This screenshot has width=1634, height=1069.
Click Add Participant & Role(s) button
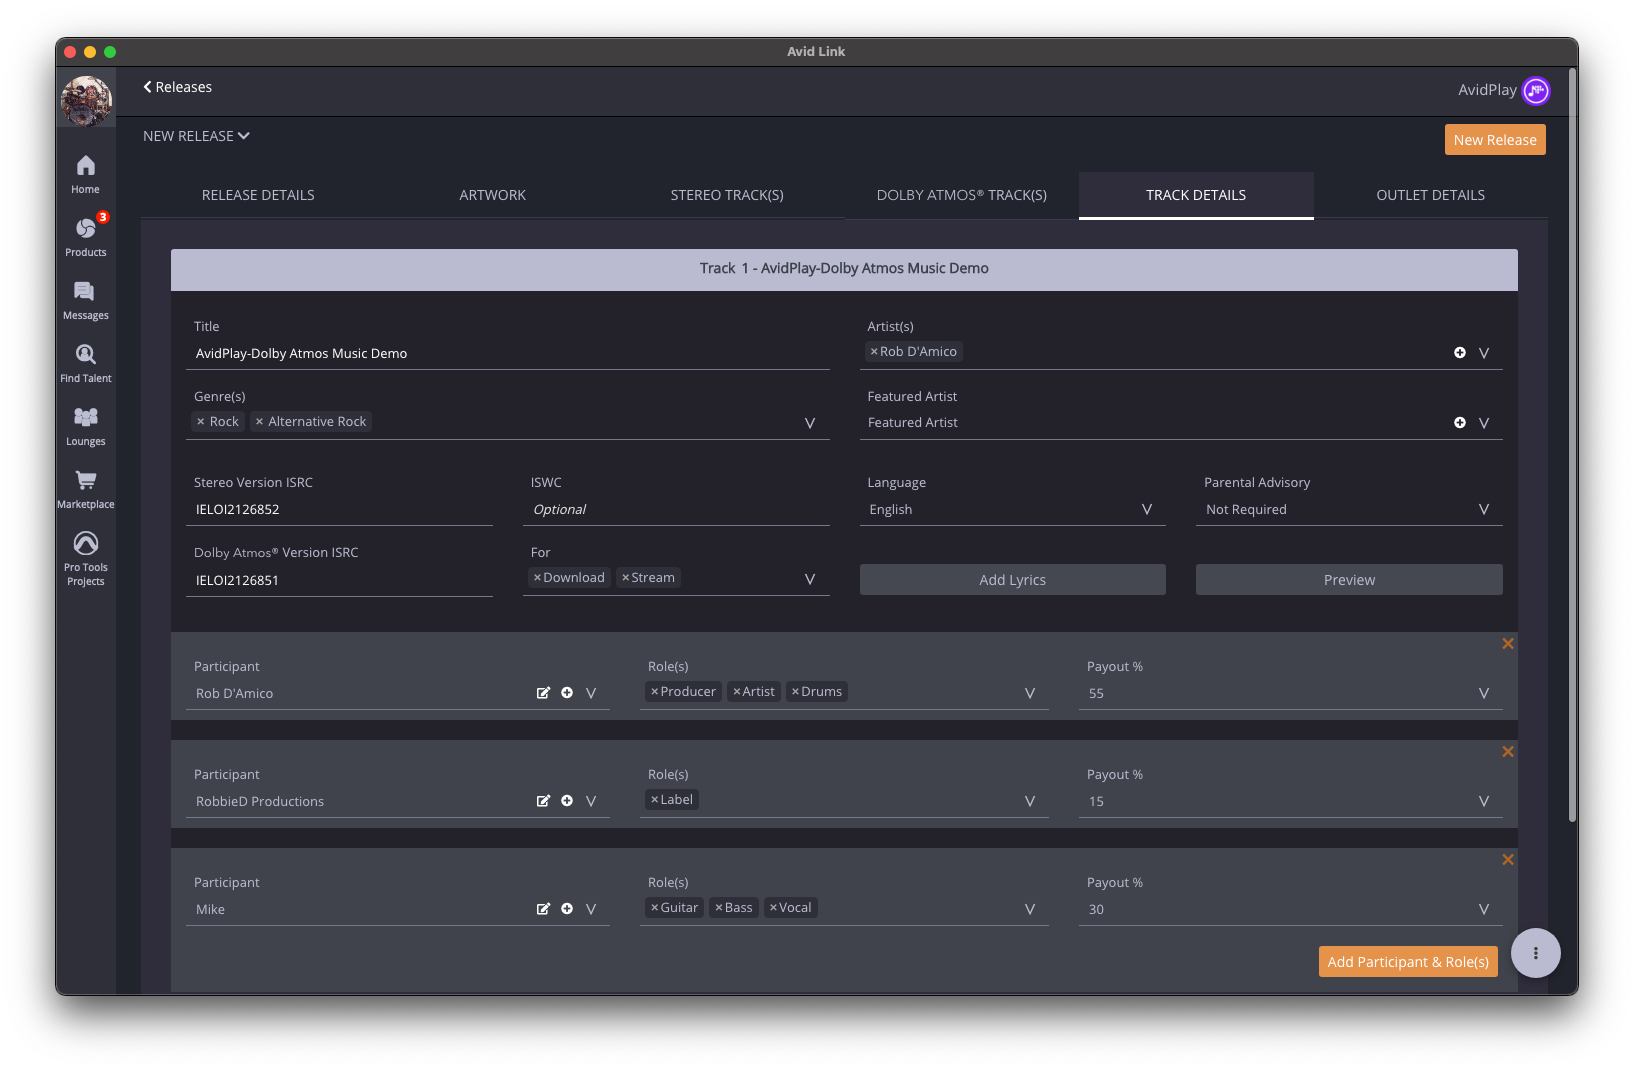[1408, 962]
